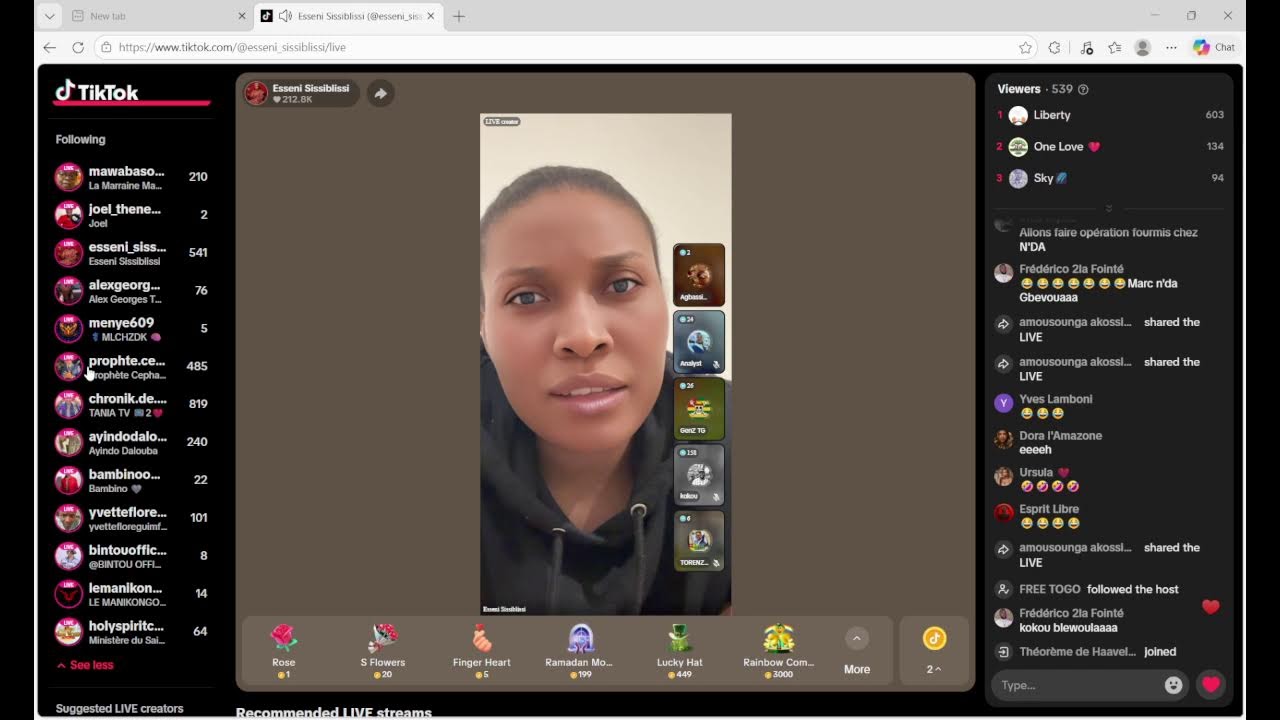Image resolution: width=1280 pixels, height=720 pixels.
Task: Open prophte.ce... live stream
Action: coord(131,367)
